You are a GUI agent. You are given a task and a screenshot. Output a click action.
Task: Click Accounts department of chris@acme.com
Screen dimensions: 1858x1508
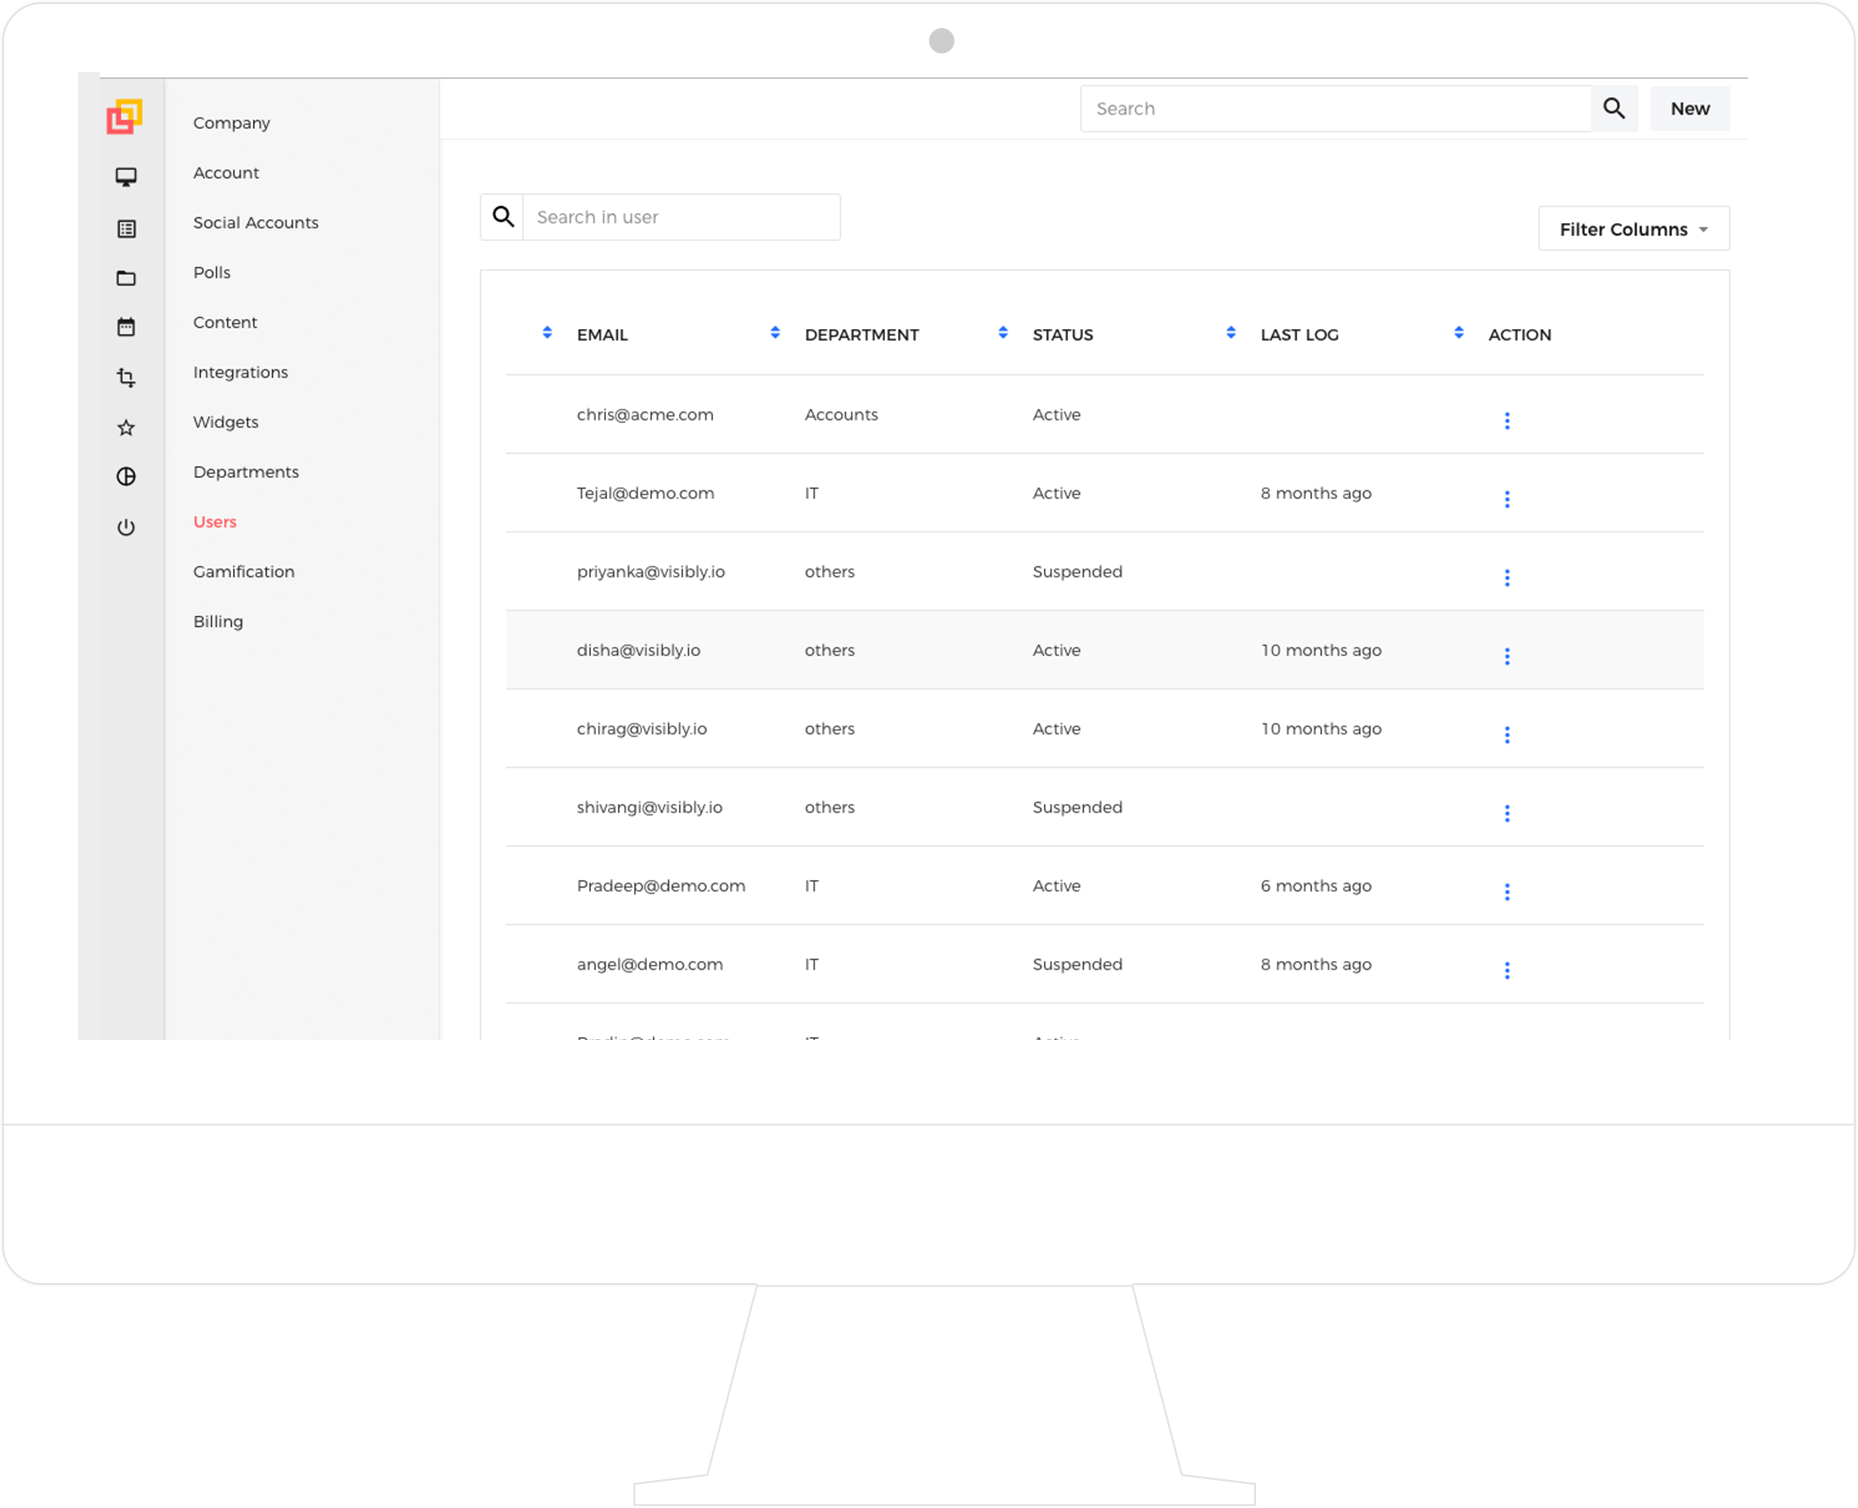tap(841, 415)
